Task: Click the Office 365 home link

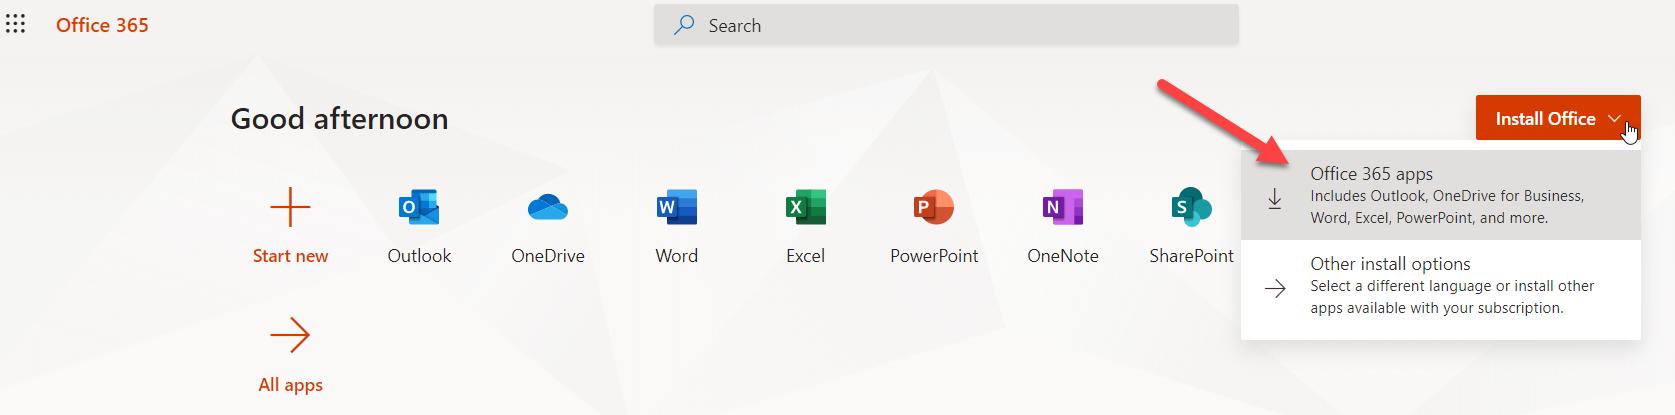Action: pyautogui.click(x=102, y=25)
